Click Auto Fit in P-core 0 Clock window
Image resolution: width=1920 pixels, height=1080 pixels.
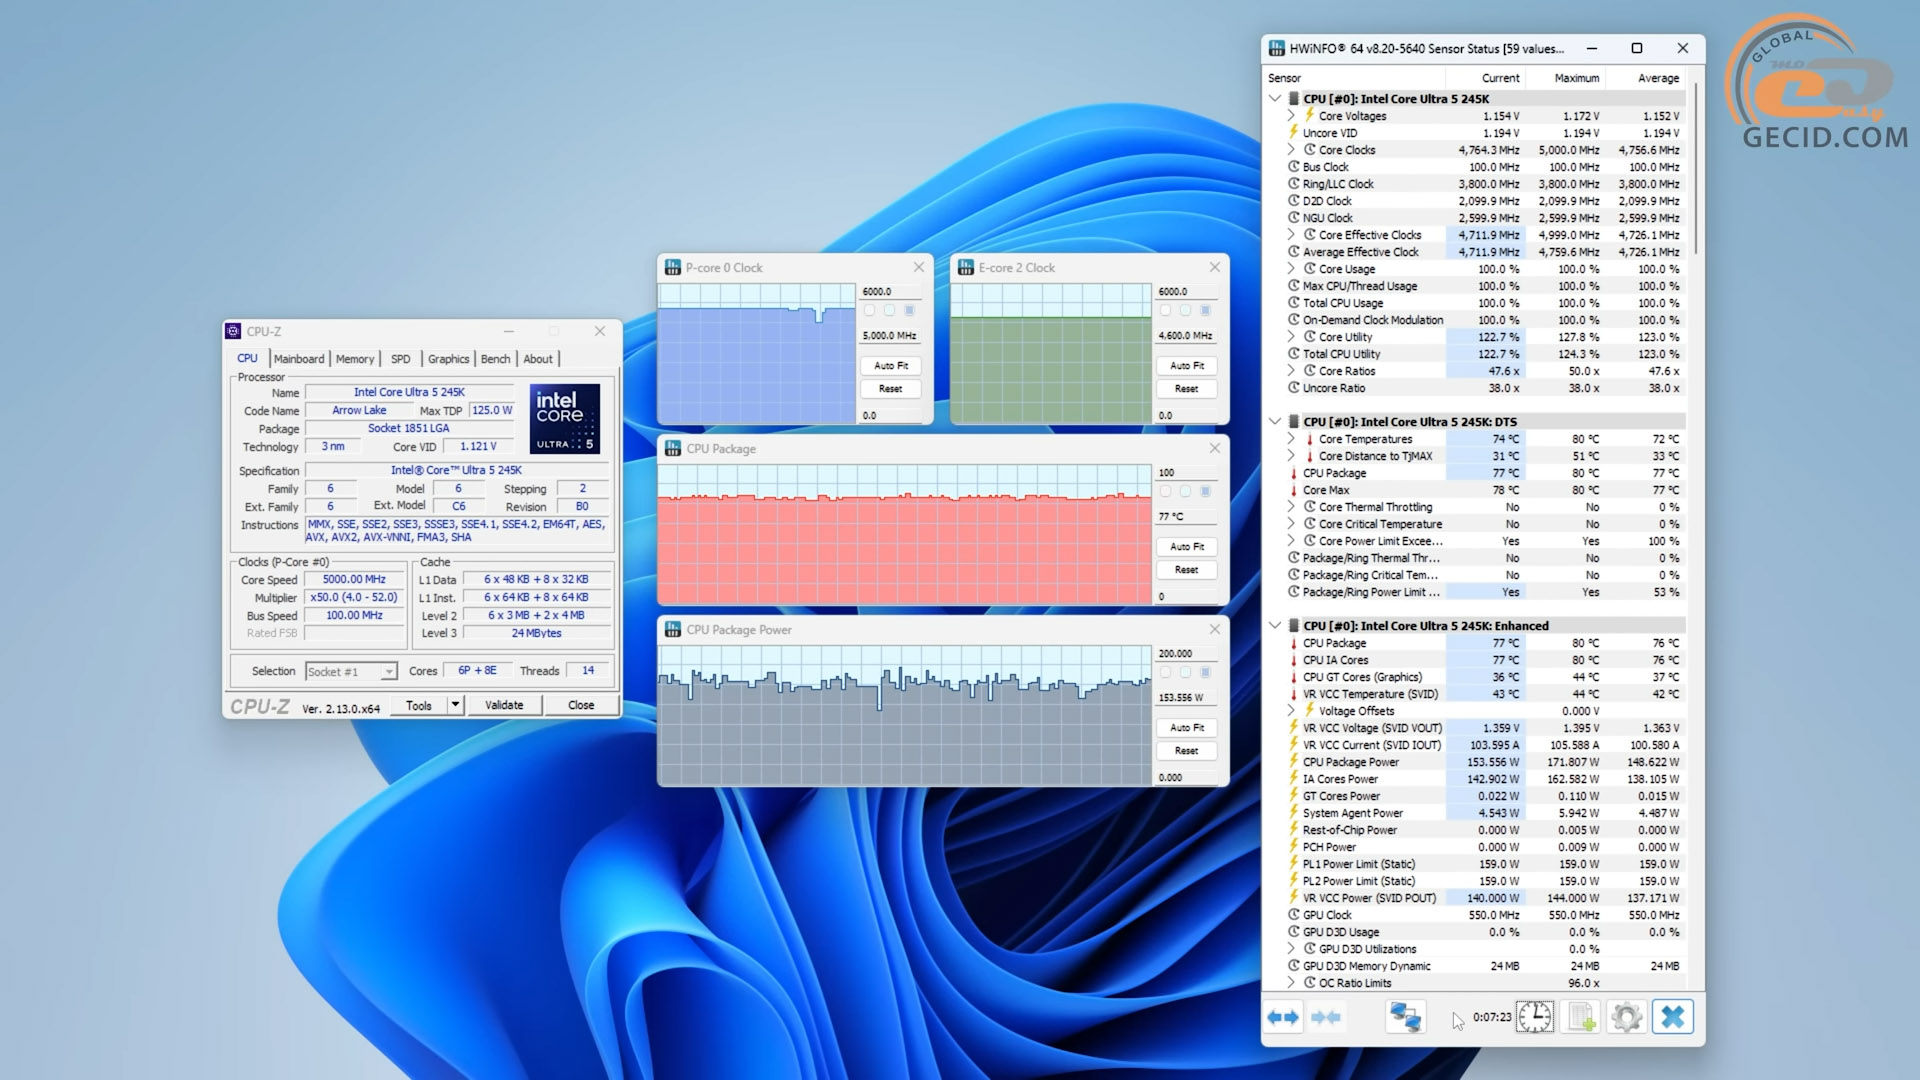891,366
